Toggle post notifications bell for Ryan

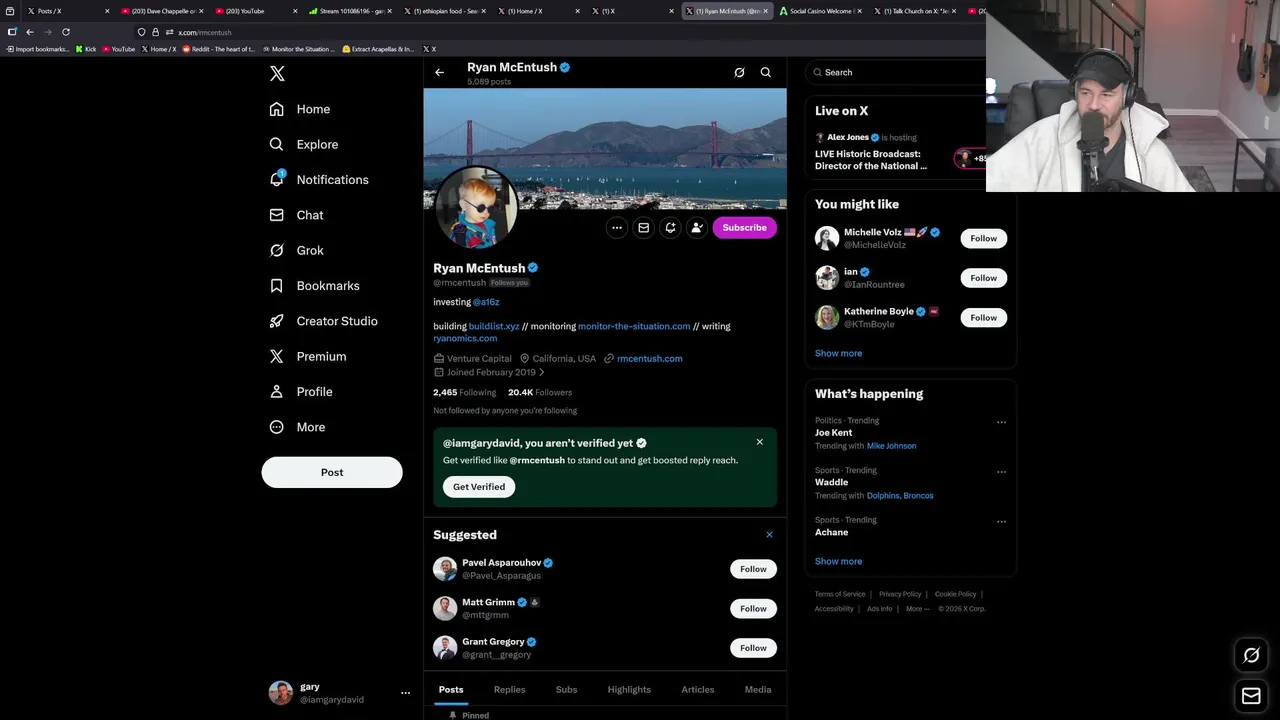(x=670, y=228)
